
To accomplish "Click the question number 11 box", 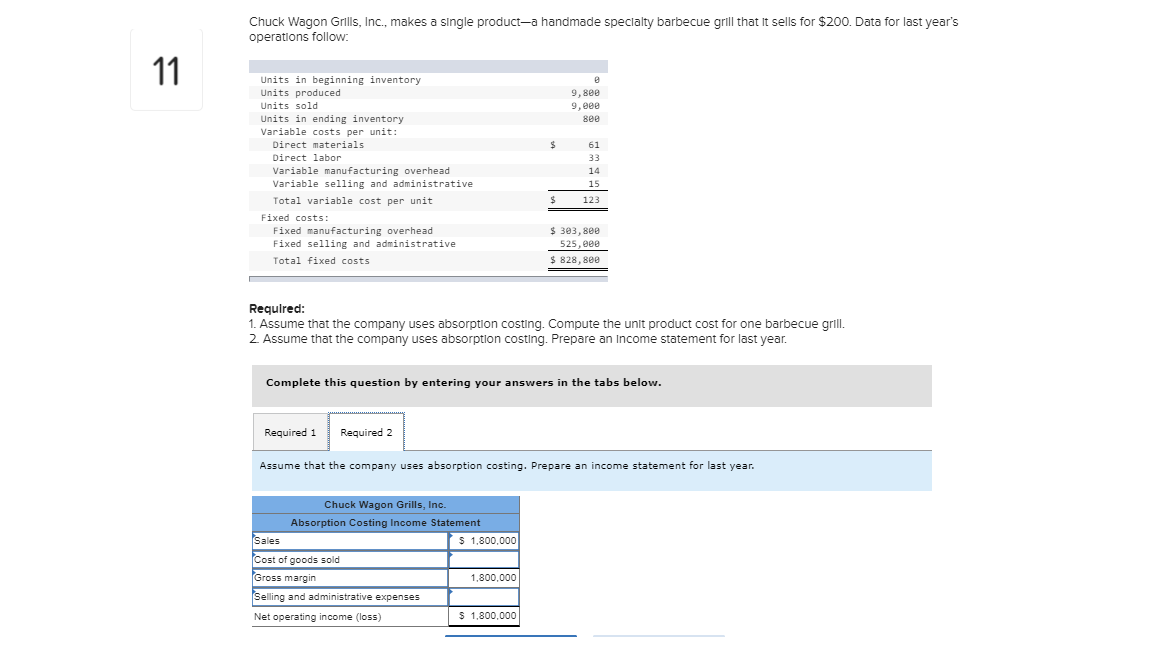I will point(167,71).
